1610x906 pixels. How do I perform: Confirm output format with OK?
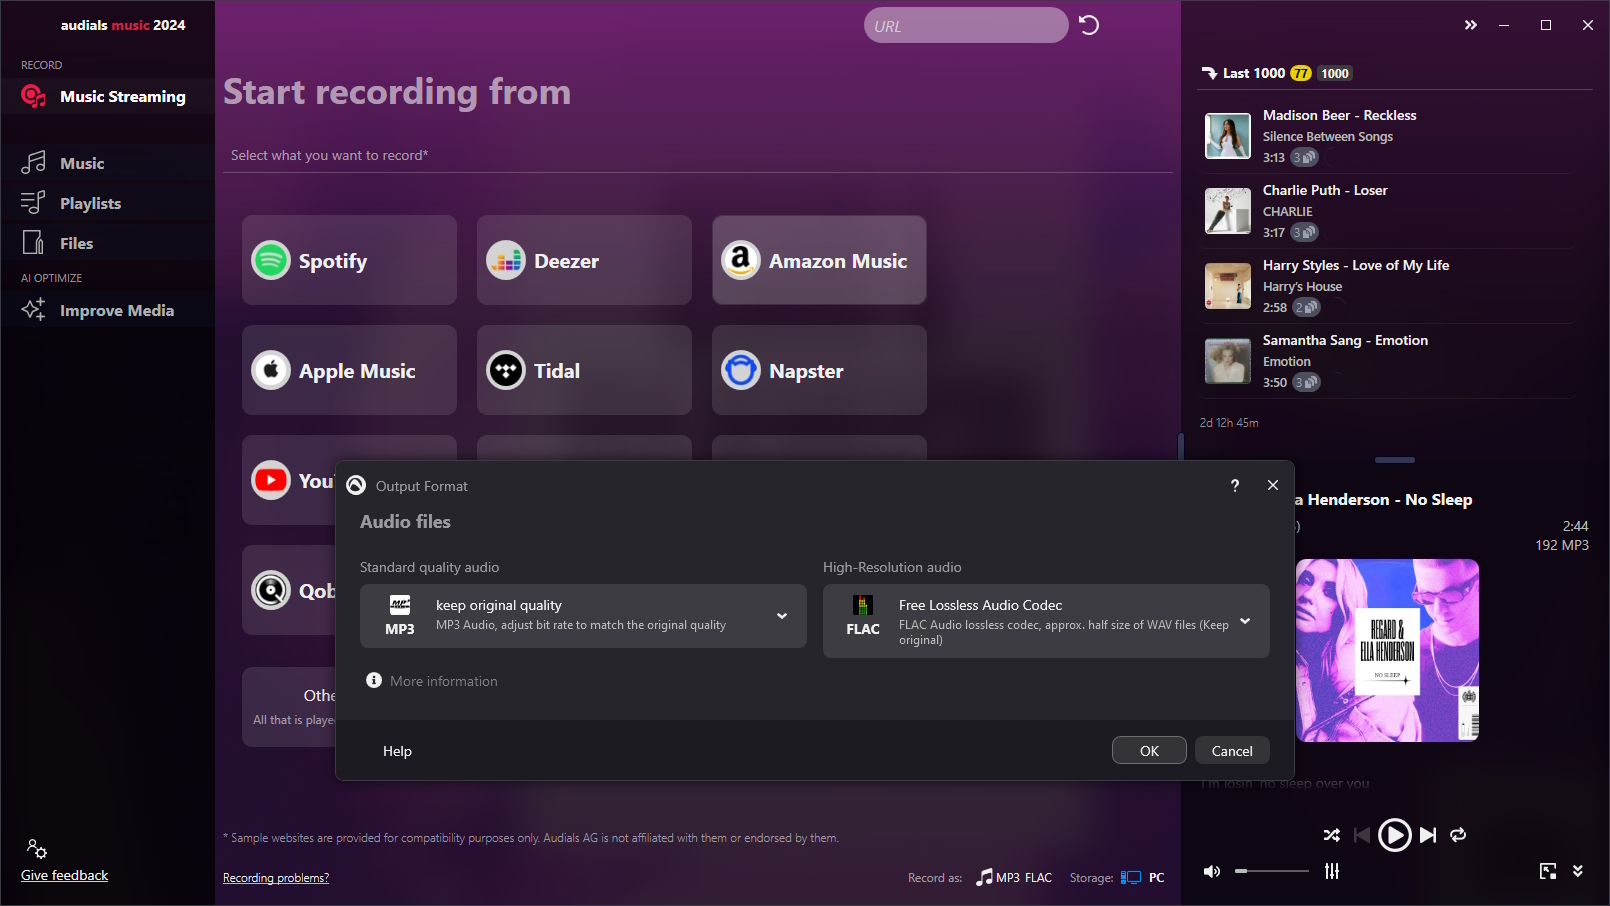pos(1149,751)
